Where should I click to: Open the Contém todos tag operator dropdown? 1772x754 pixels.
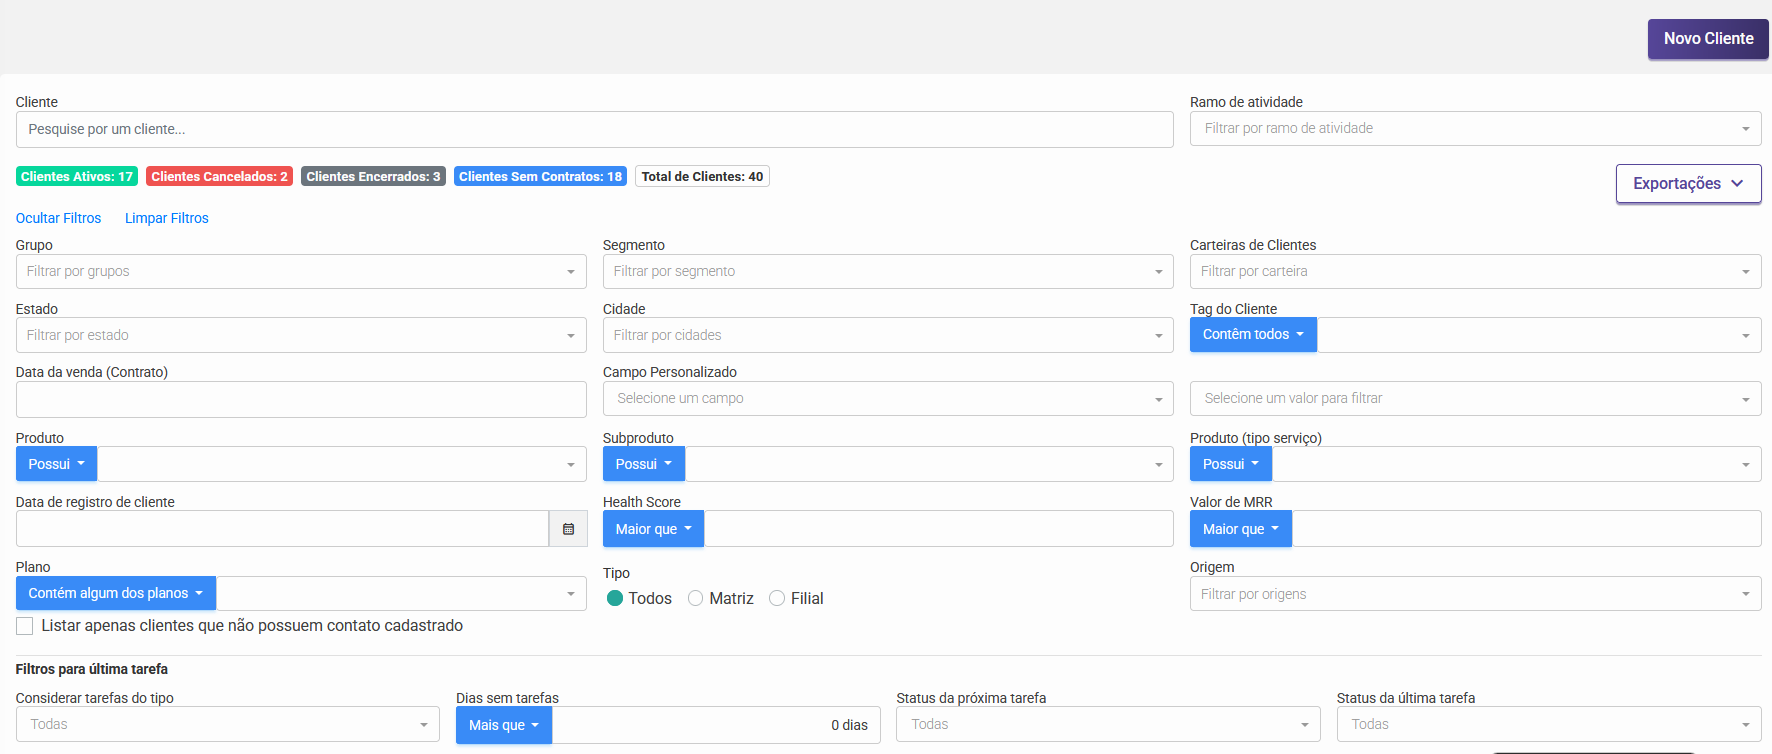[1253, 335]
